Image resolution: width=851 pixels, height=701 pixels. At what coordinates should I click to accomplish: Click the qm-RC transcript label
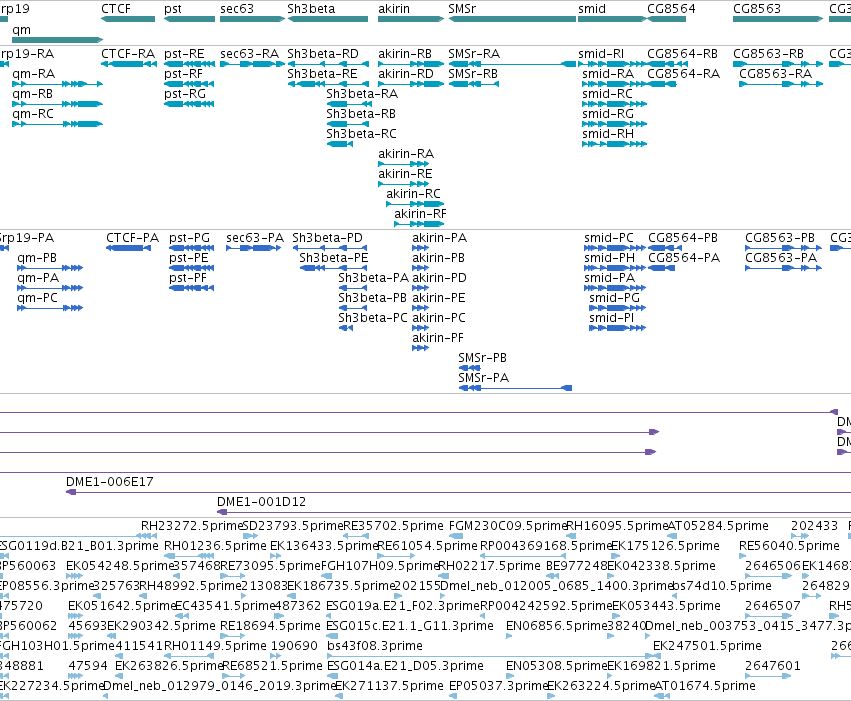tap(33, 114)
